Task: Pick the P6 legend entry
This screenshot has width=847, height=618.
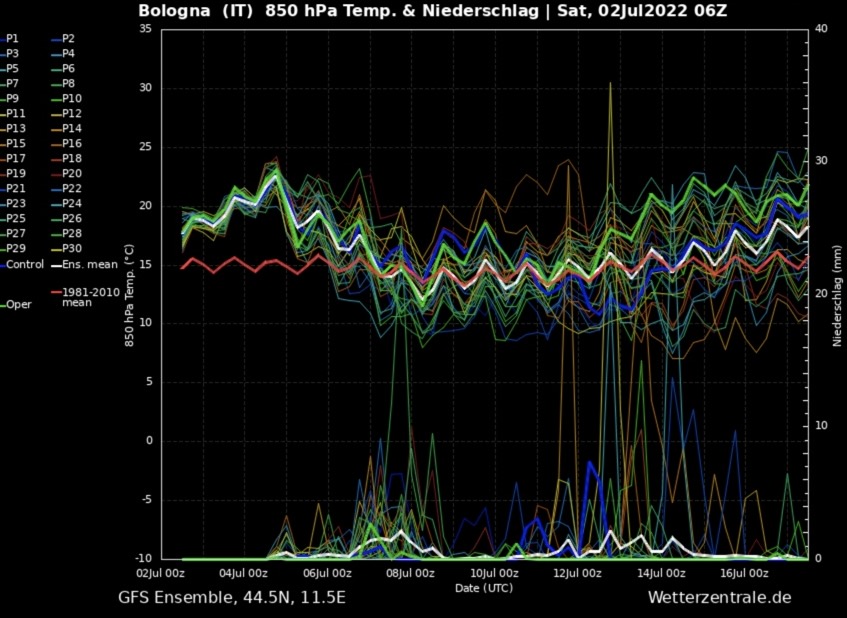Action: pos(64,69)
